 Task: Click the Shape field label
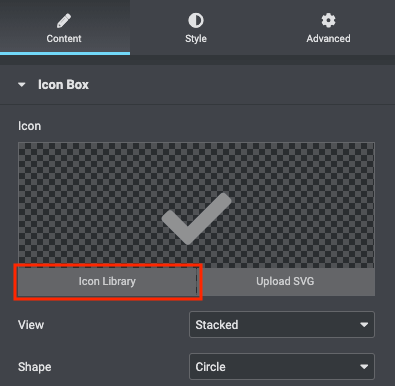click(35, 367)
